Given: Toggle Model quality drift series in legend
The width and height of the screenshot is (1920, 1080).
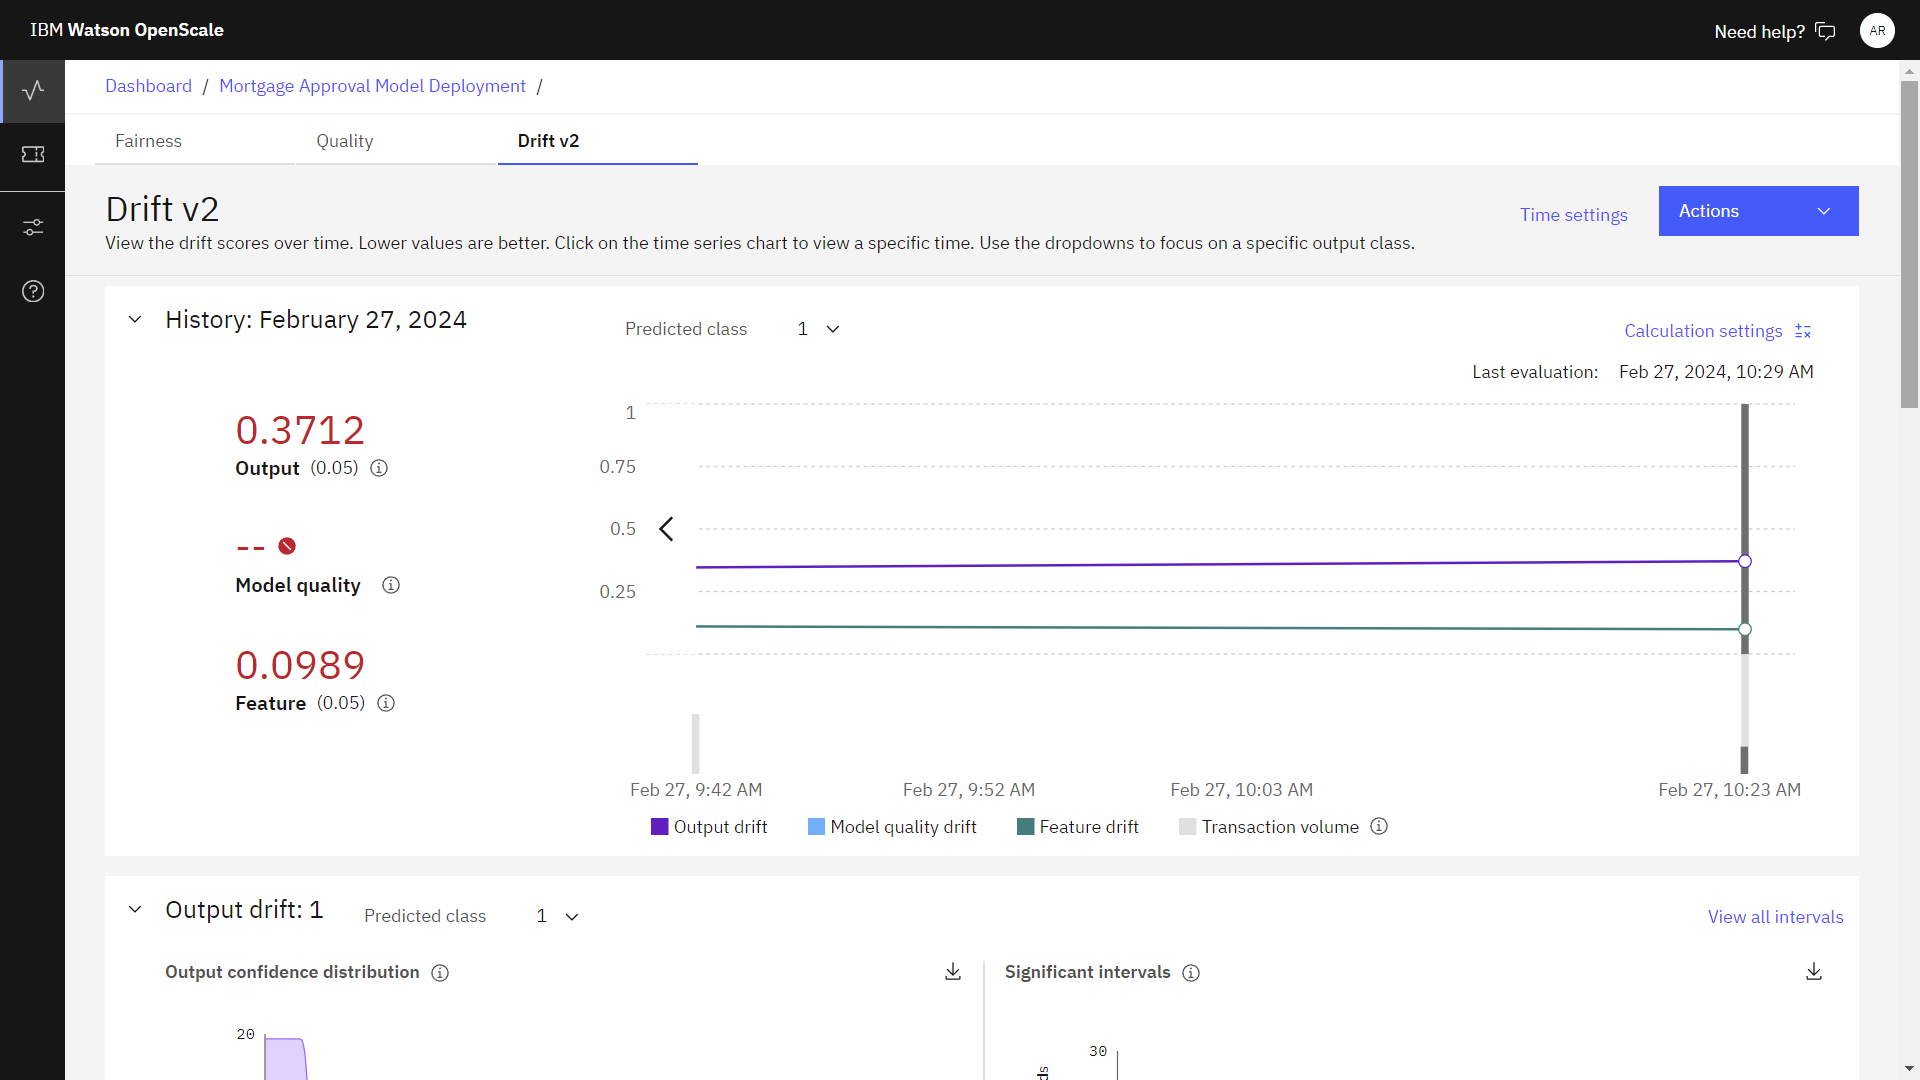Looking at the screenshot, I should click(x=892, y=827).
